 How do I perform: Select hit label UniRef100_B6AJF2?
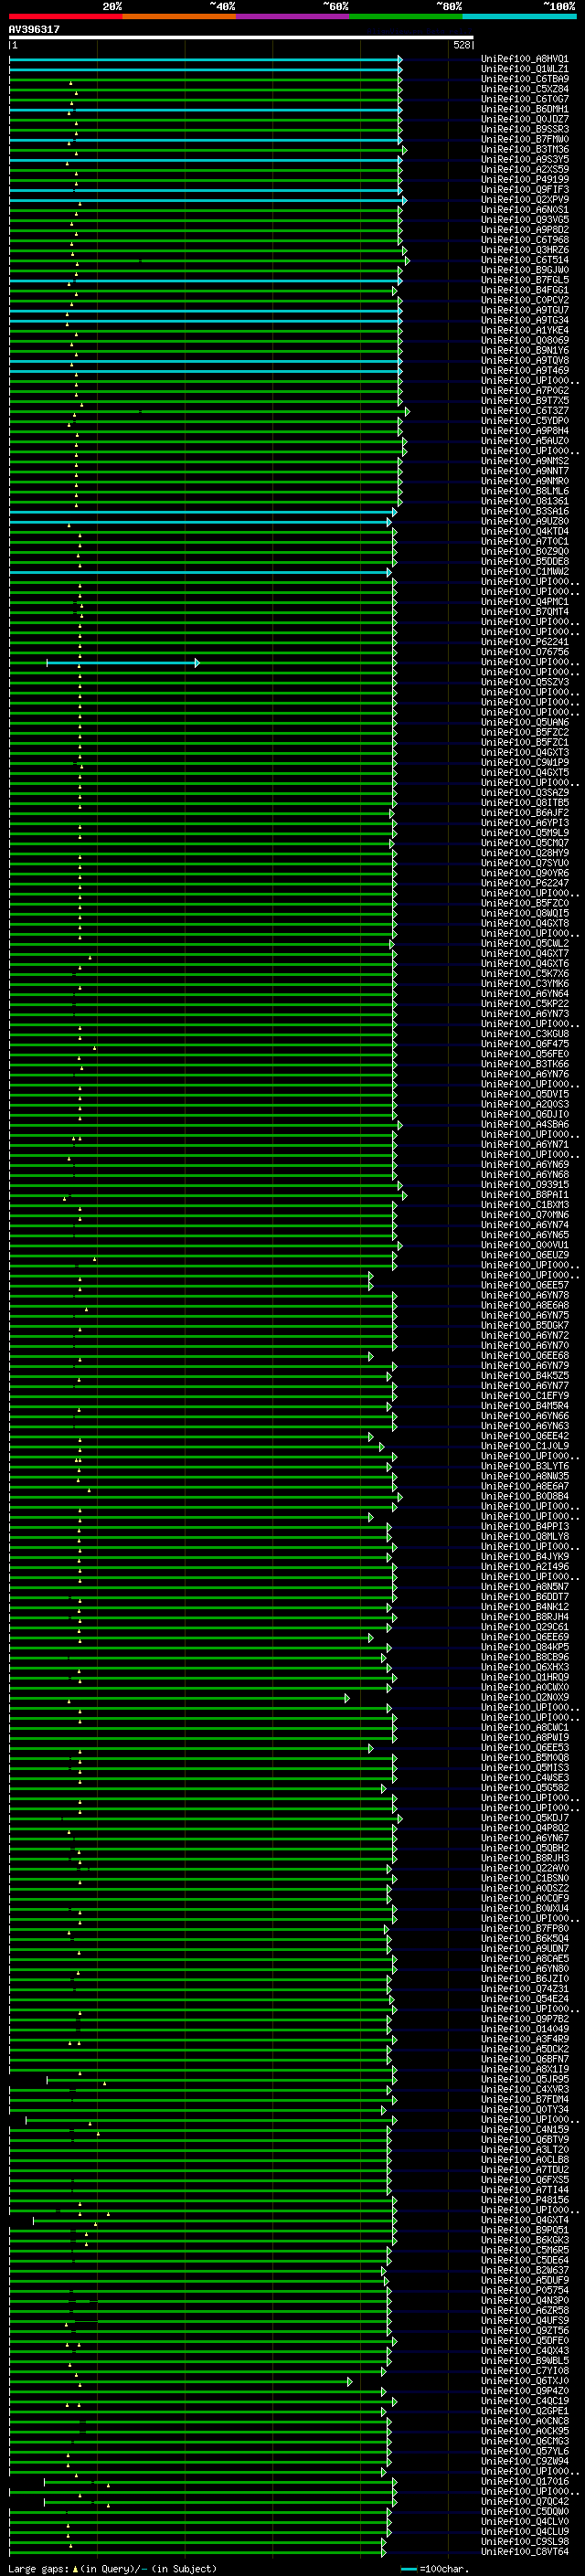(525, 813)
